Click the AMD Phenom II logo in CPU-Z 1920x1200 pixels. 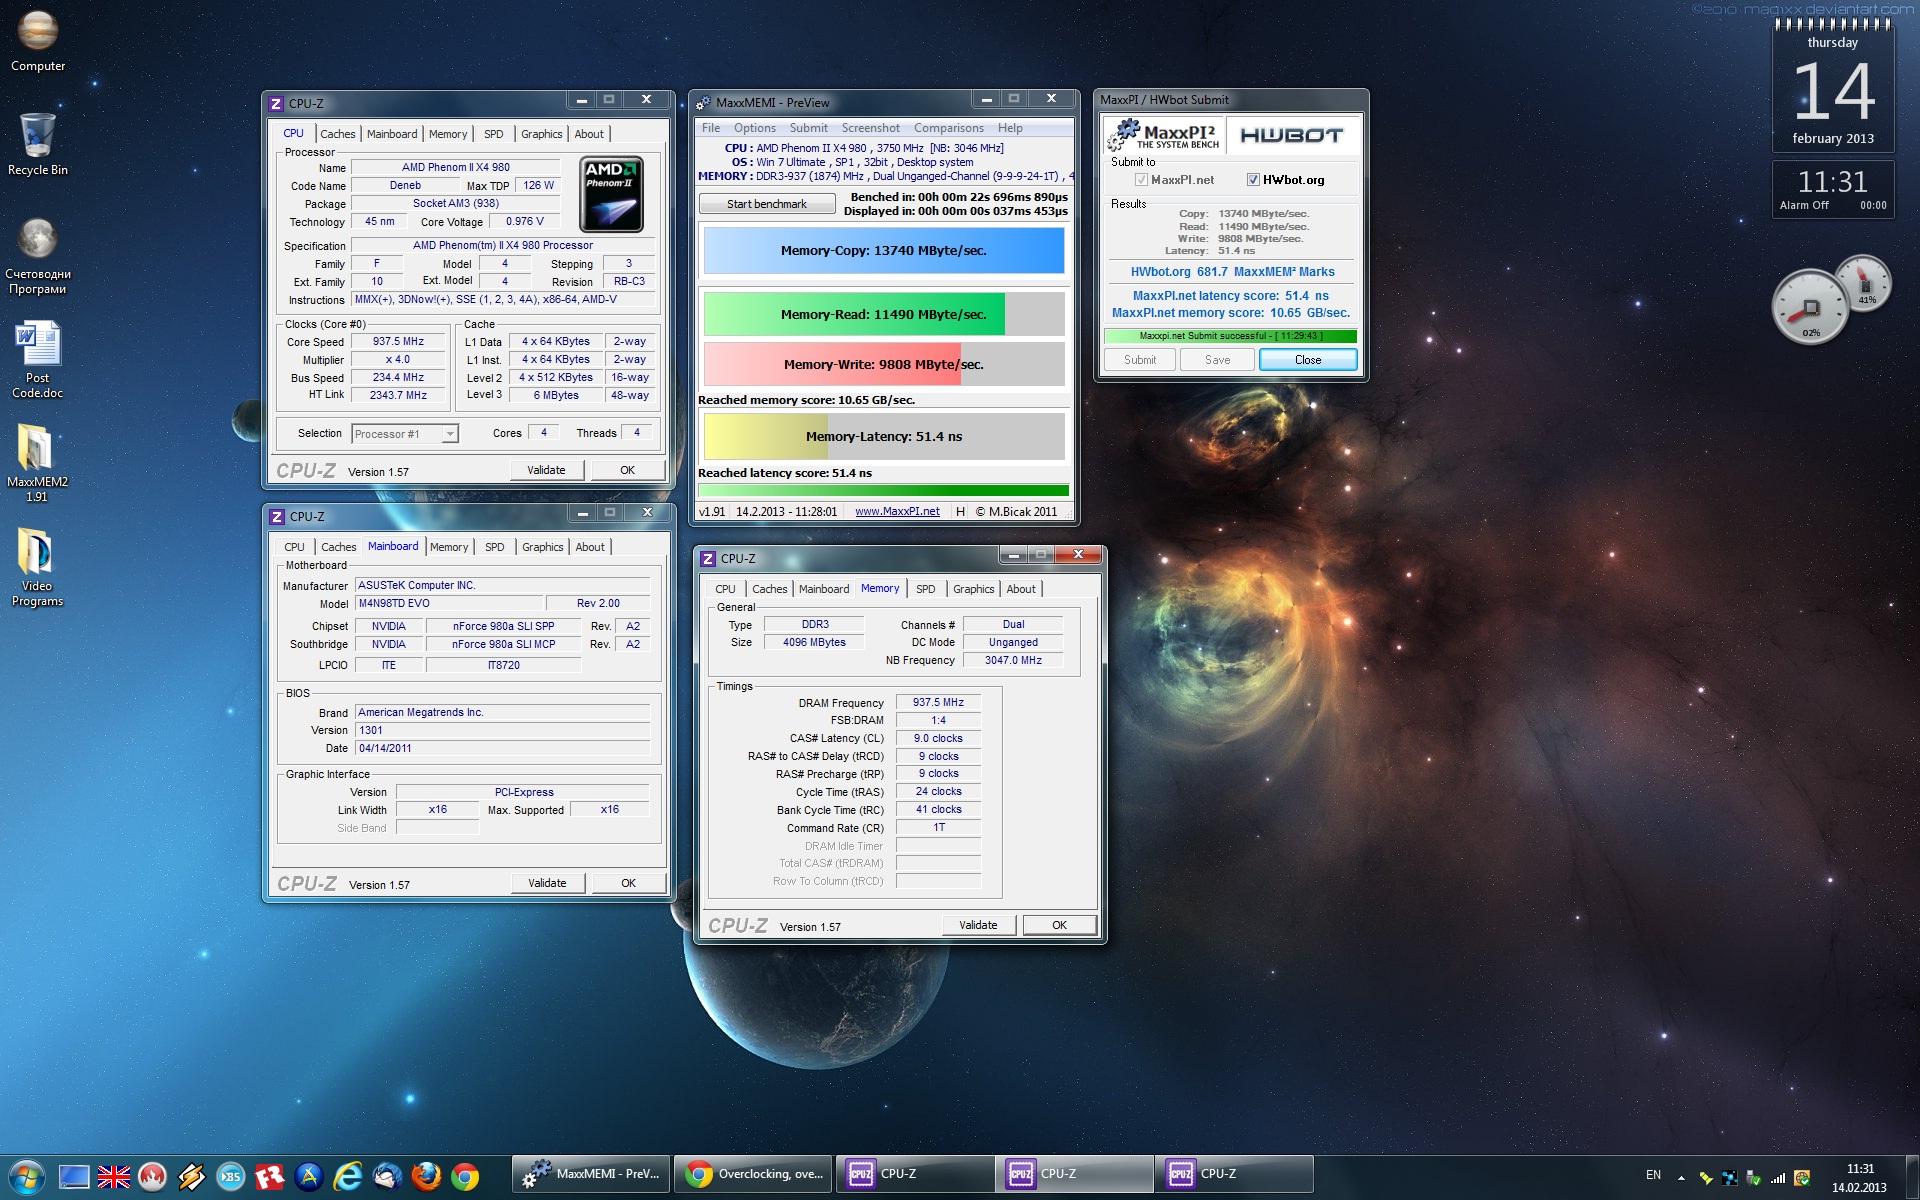pyautogui.click(x=611, y=195)
